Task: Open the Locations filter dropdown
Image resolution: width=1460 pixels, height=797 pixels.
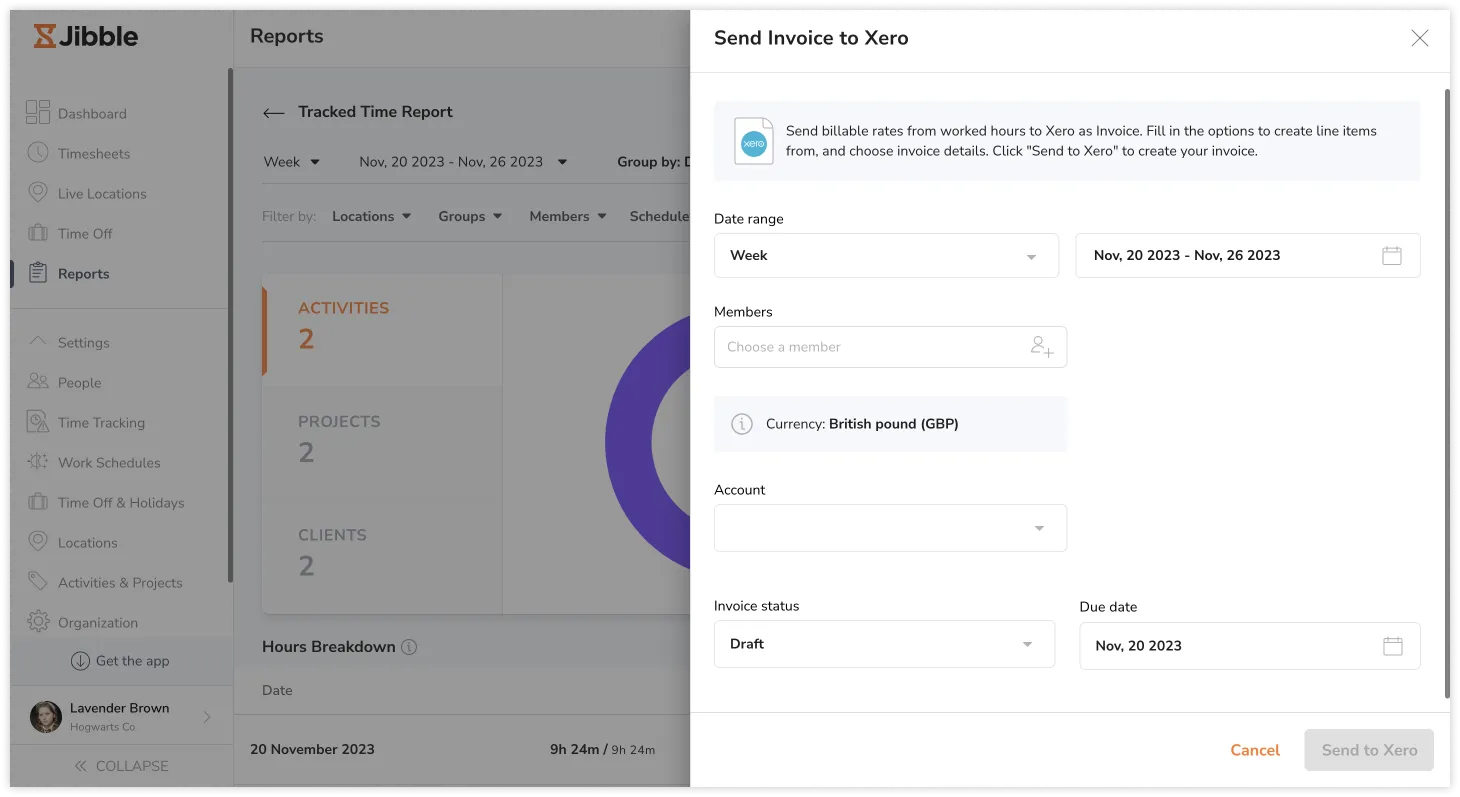Action: click(371, 217)
